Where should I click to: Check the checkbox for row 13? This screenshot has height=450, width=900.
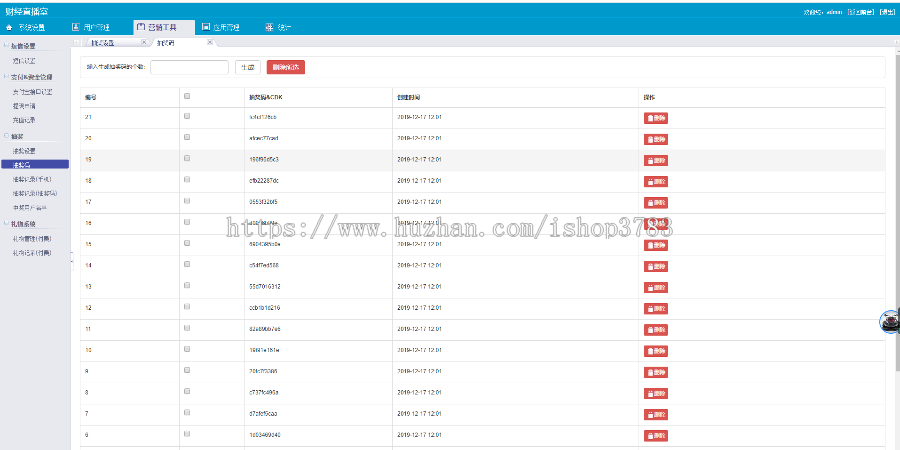pyautogui.click(x=187, y=285)
